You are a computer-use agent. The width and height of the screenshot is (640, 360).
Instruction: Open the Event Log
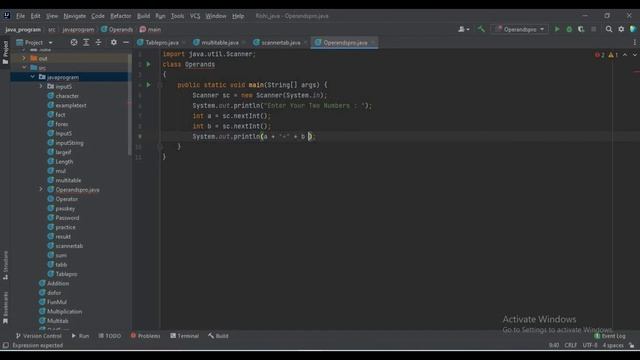(x=610, y=336)
